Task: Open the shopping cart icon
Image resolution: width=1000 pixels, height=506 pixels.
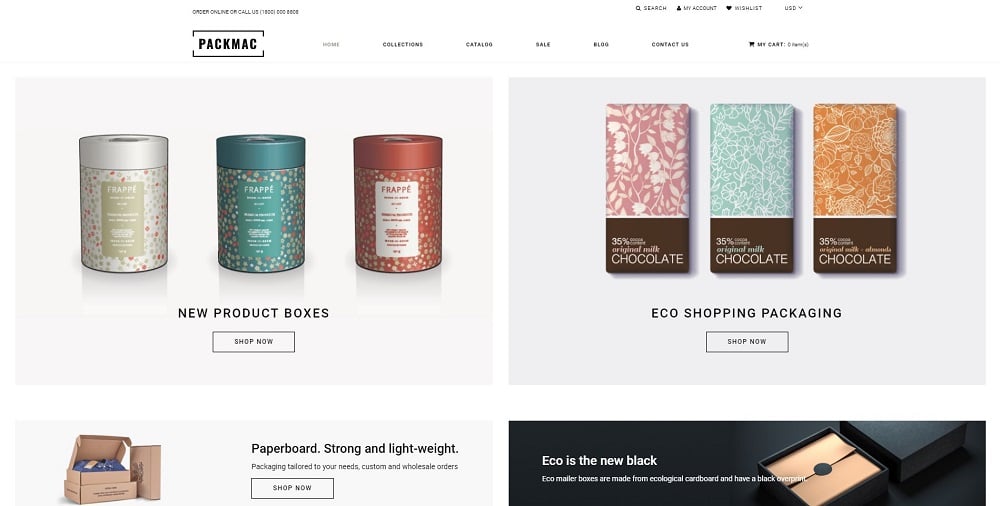Action: pyautogui.click(x=751, y=44)
